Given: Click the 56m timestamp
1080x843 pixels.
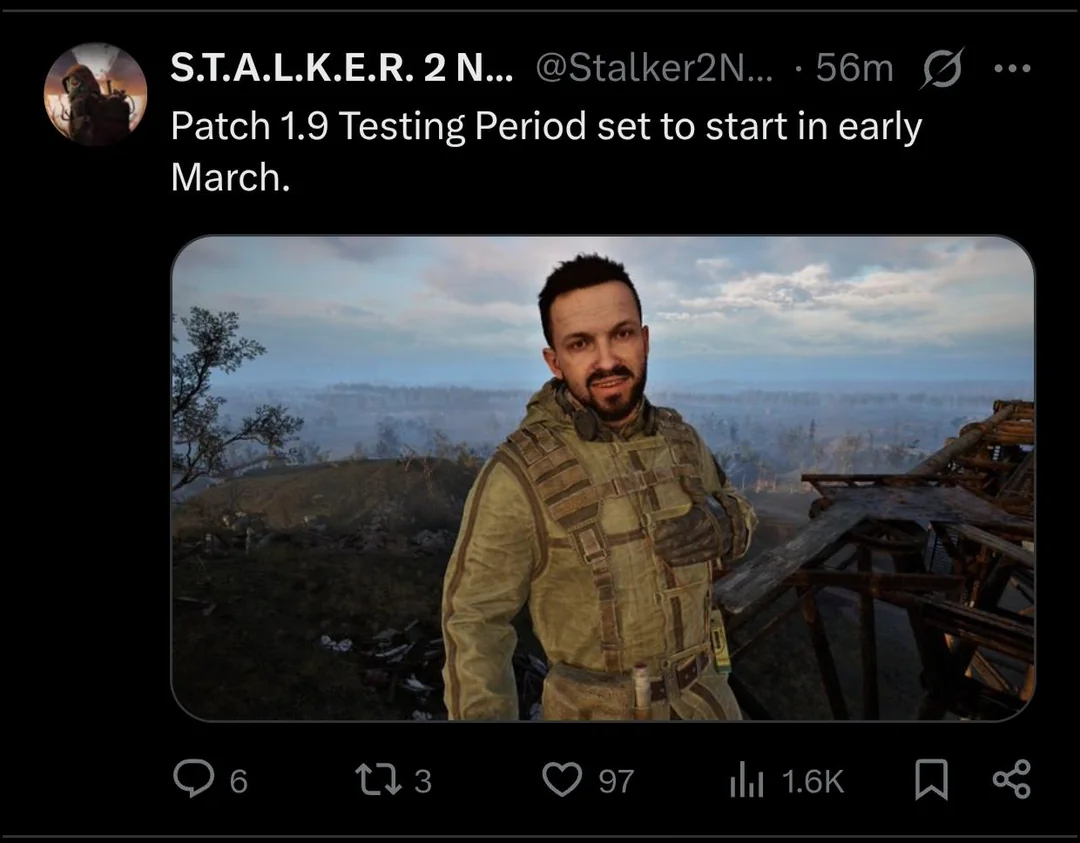Looking at the screenshot, I should pyautogui.click(x=853, y=68).
